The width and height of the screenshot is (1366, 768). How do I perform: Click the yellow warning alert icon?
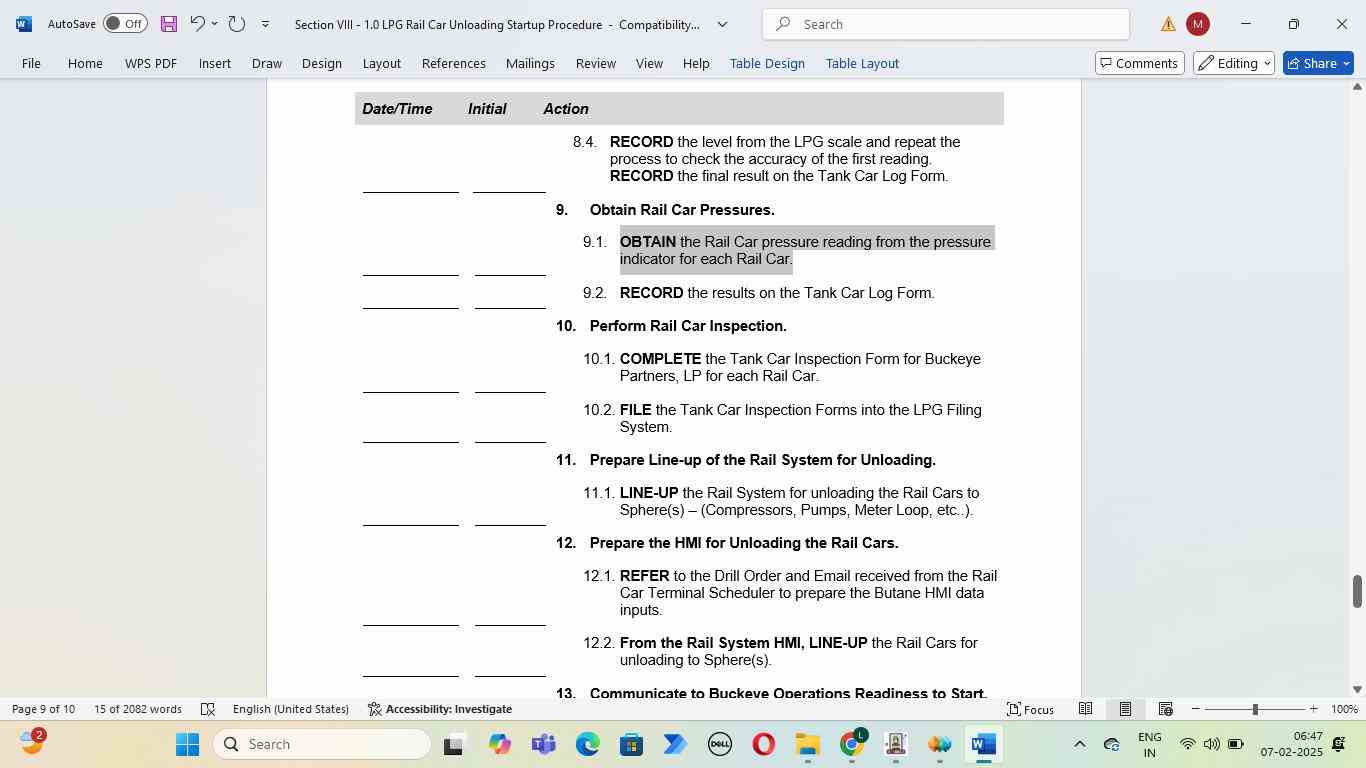click(1168, 24)
